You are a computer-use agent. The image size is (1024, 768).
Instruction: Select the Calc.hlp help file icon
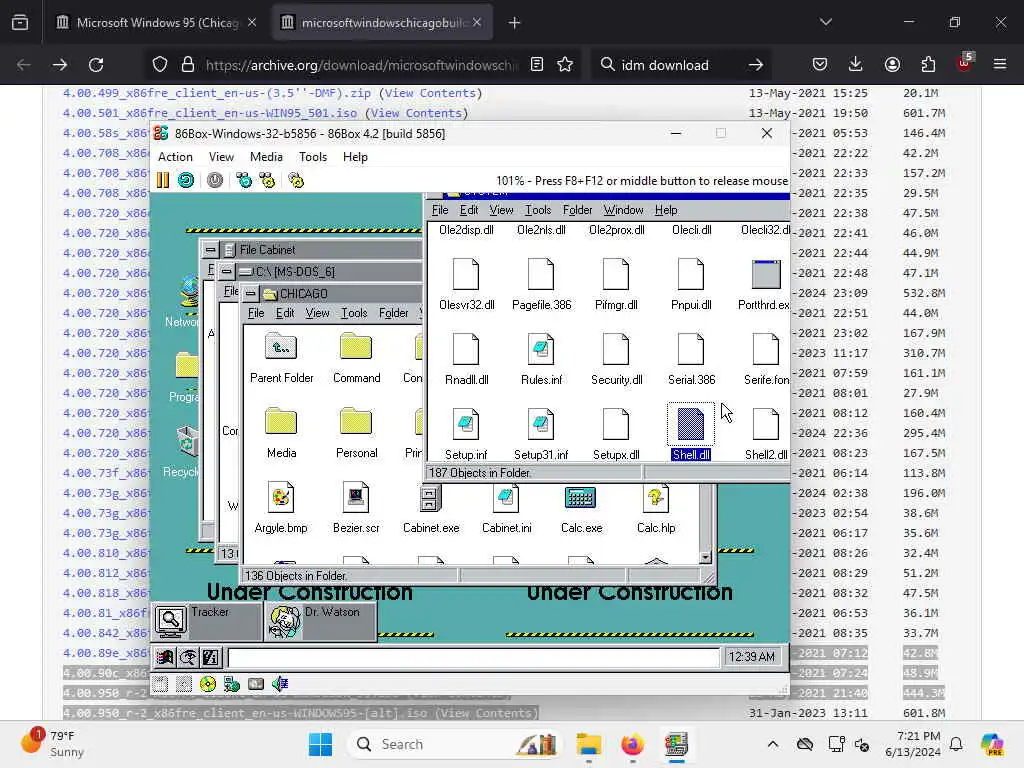coord(656,498)
